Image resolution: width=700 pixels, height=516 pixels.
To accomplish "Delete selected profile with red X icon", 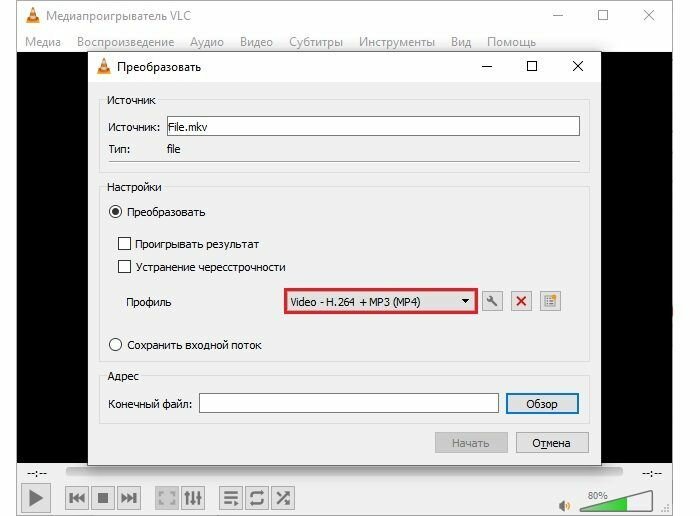I will [521, 301].
